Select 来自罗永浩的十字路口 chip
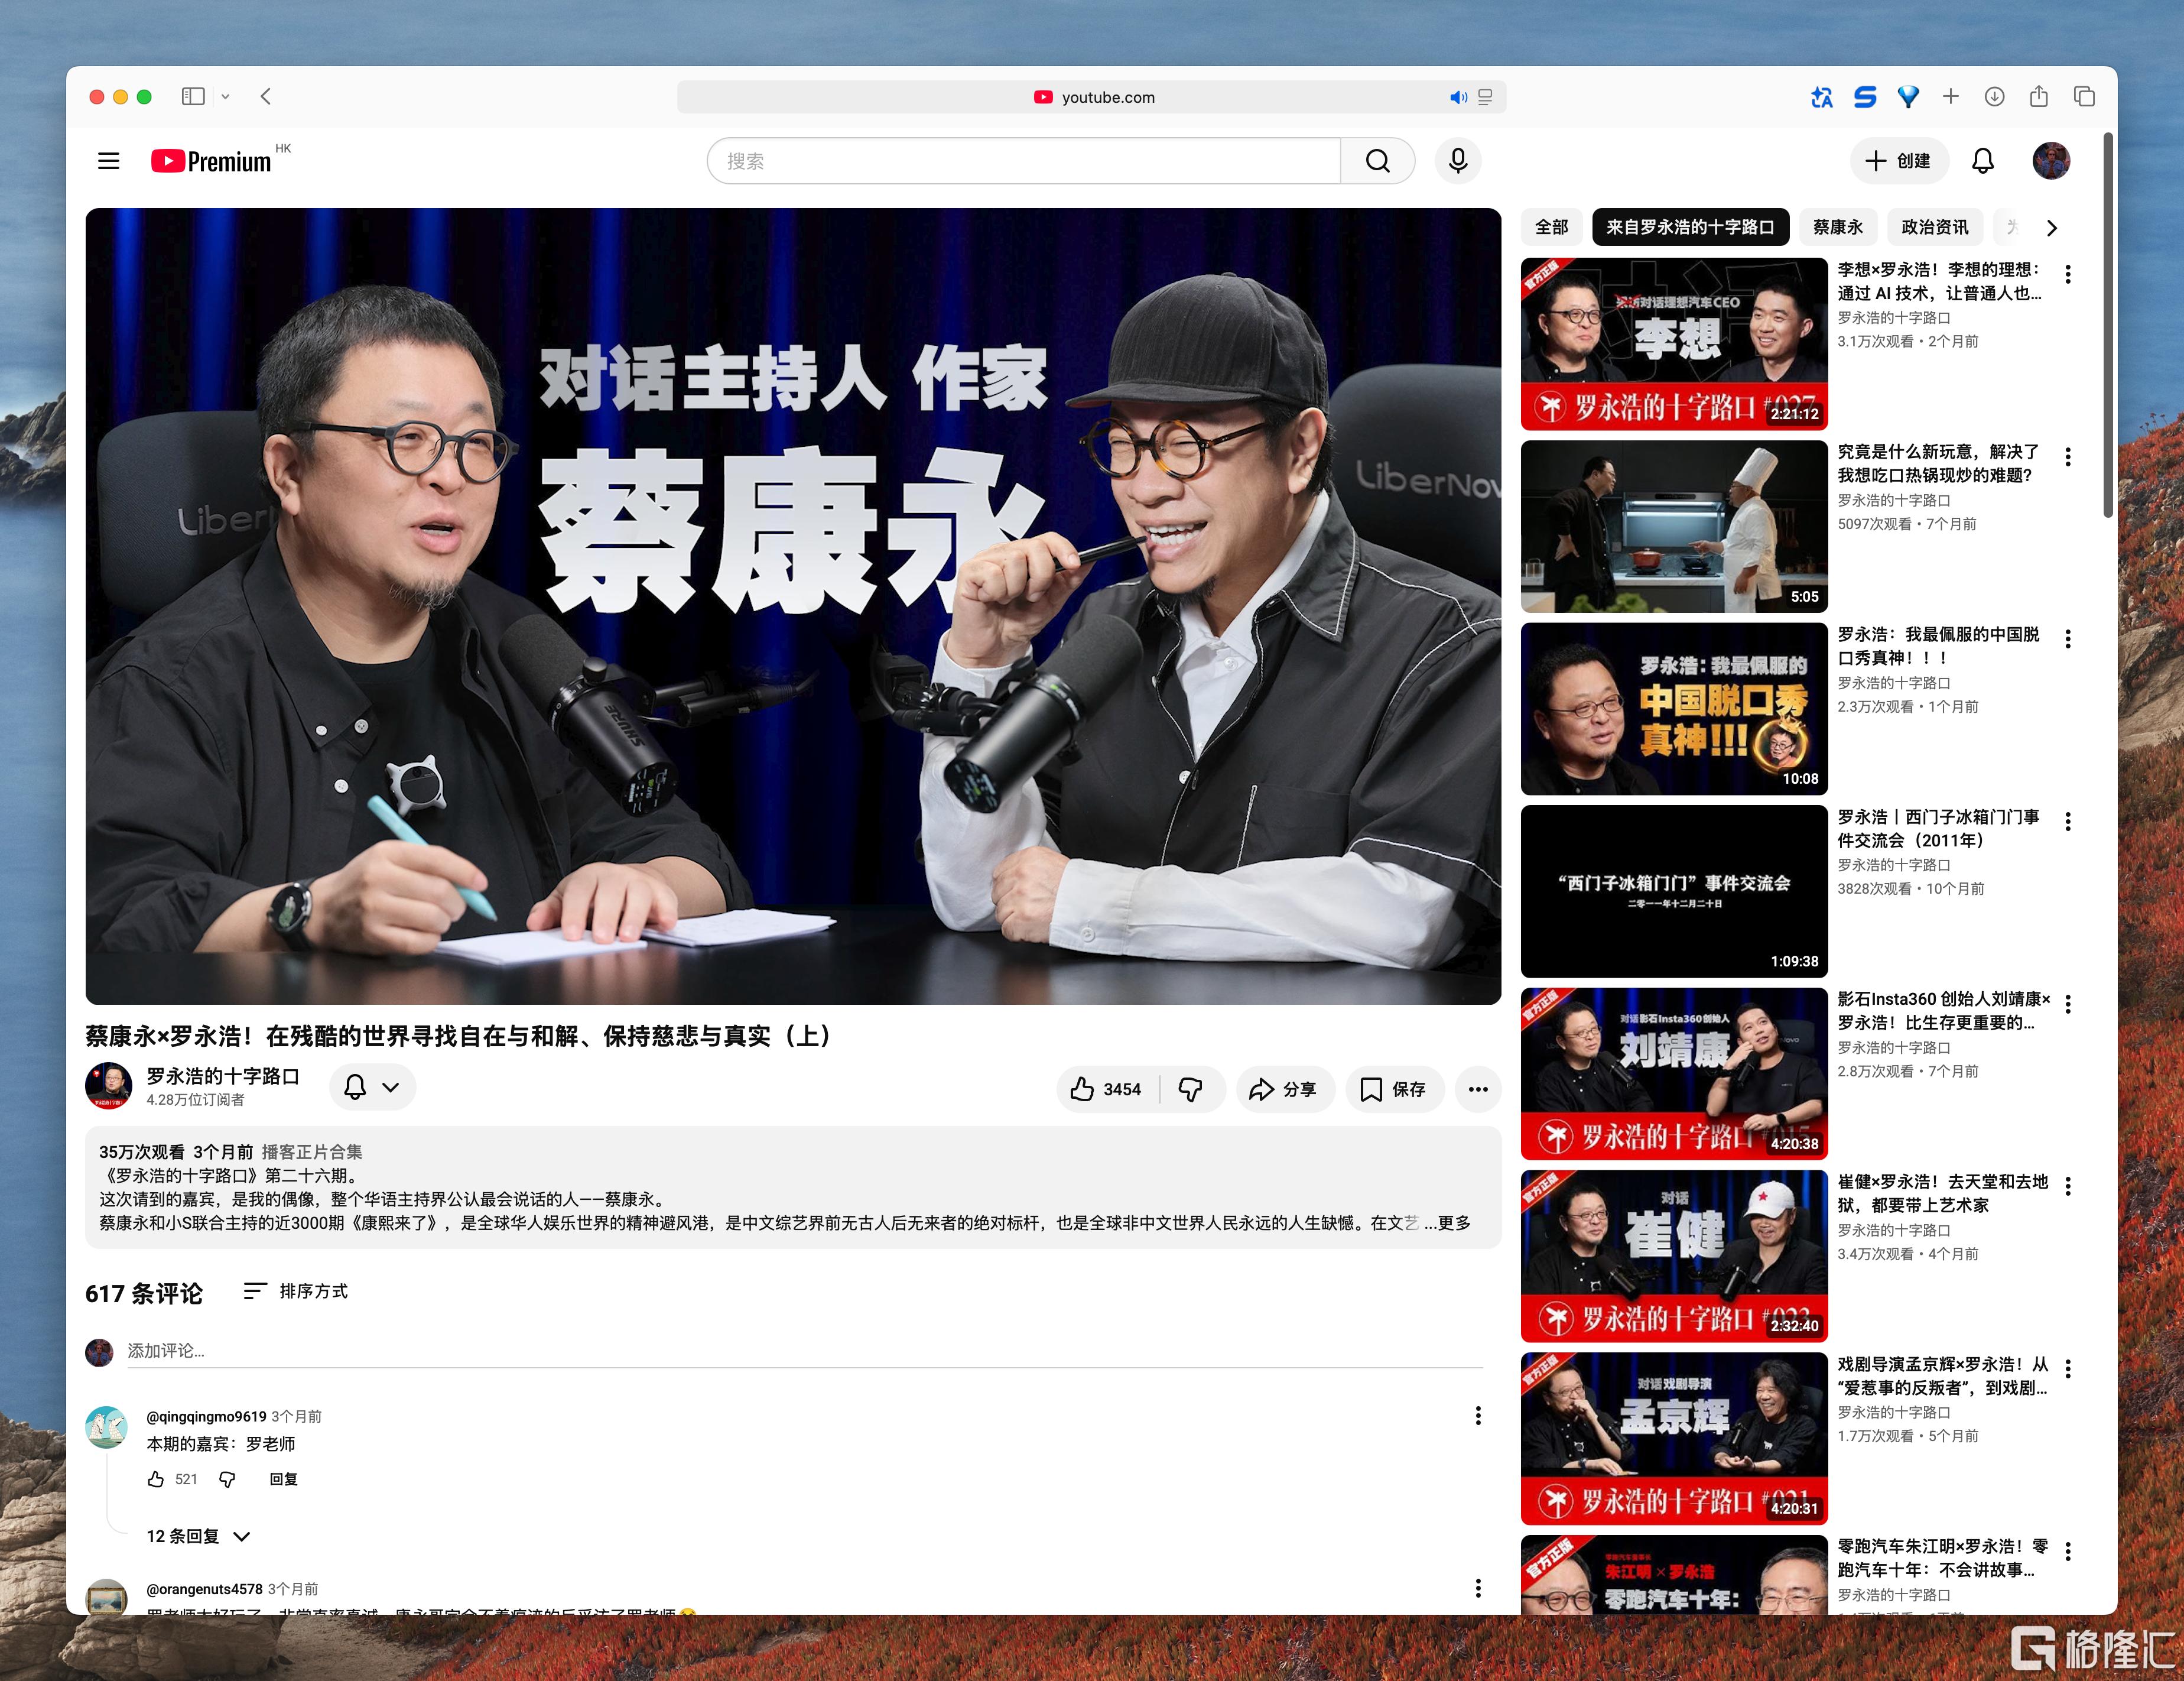 click(1690, 227)
